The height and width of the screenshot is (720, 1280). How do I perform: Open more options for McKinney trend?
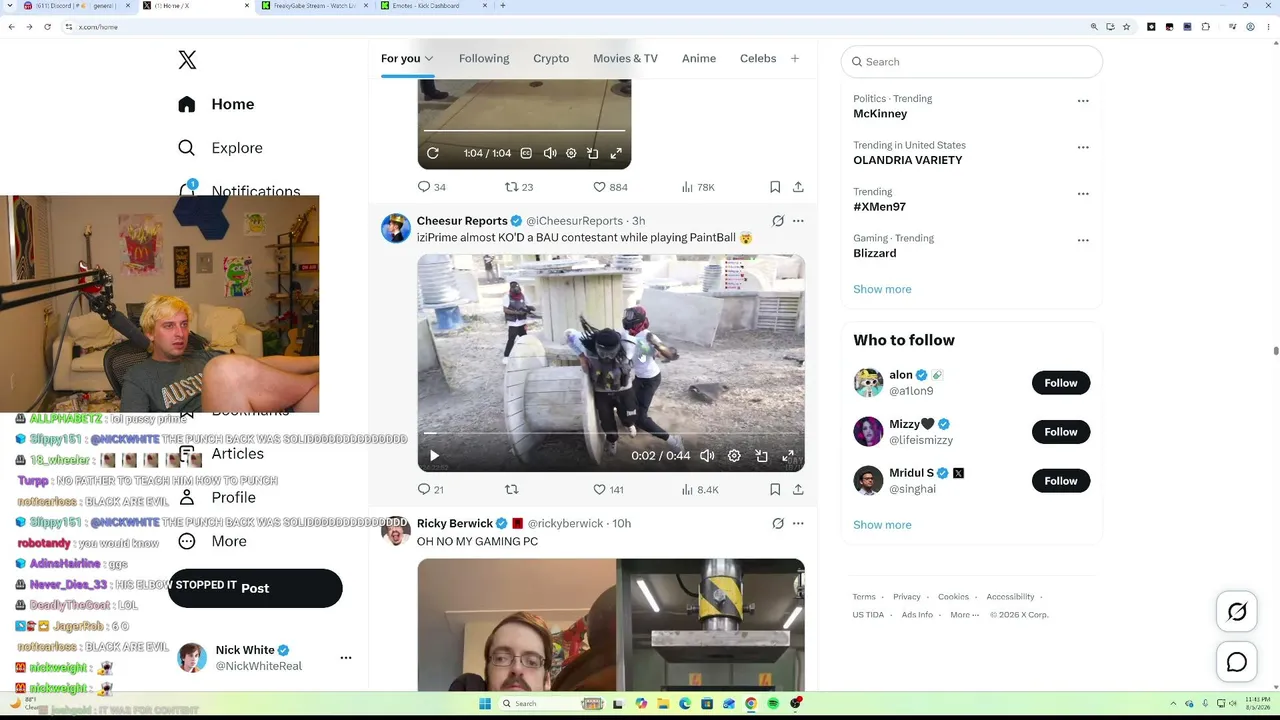(x=1083, y=101)
